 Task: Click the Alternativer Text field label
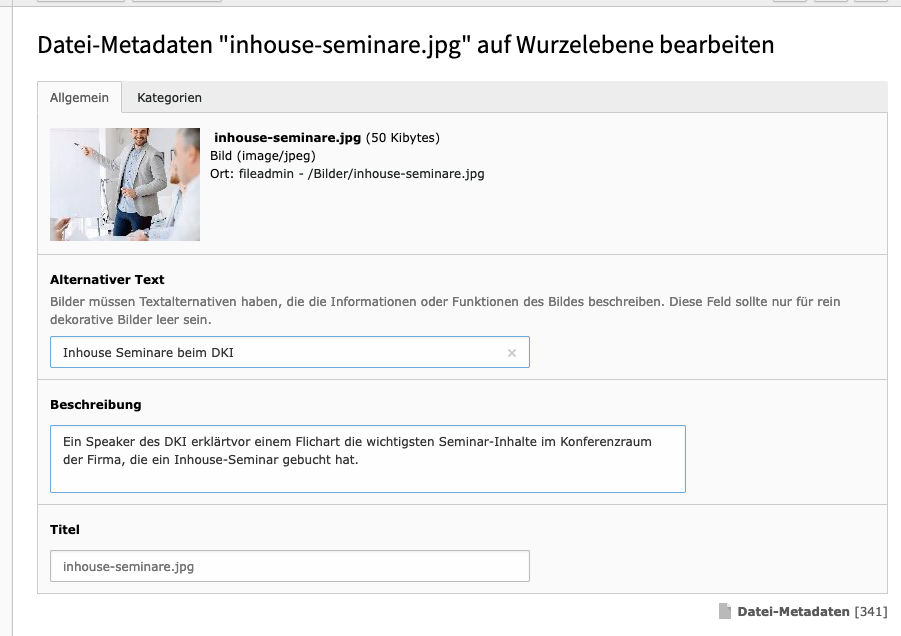(x=107, y=280)
